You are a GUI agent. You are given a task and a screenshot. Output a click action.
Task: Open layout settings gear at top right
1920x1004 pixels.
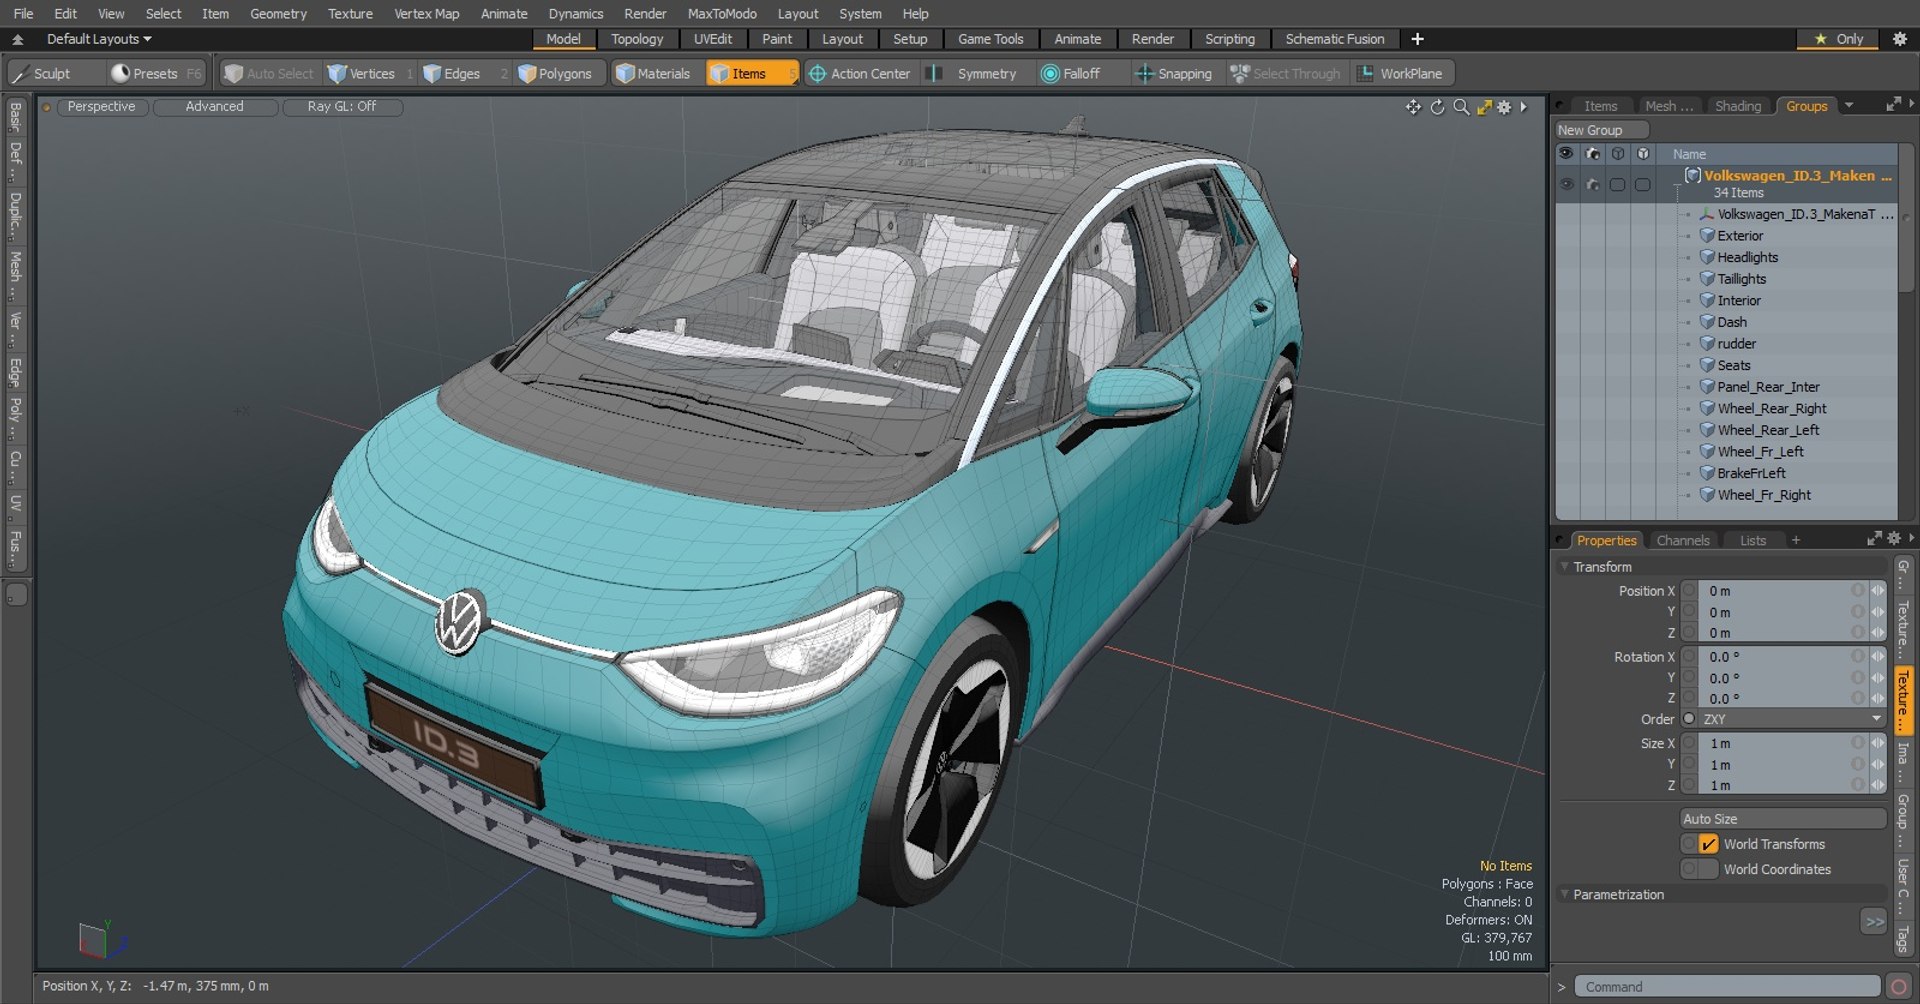[1900, 39]
